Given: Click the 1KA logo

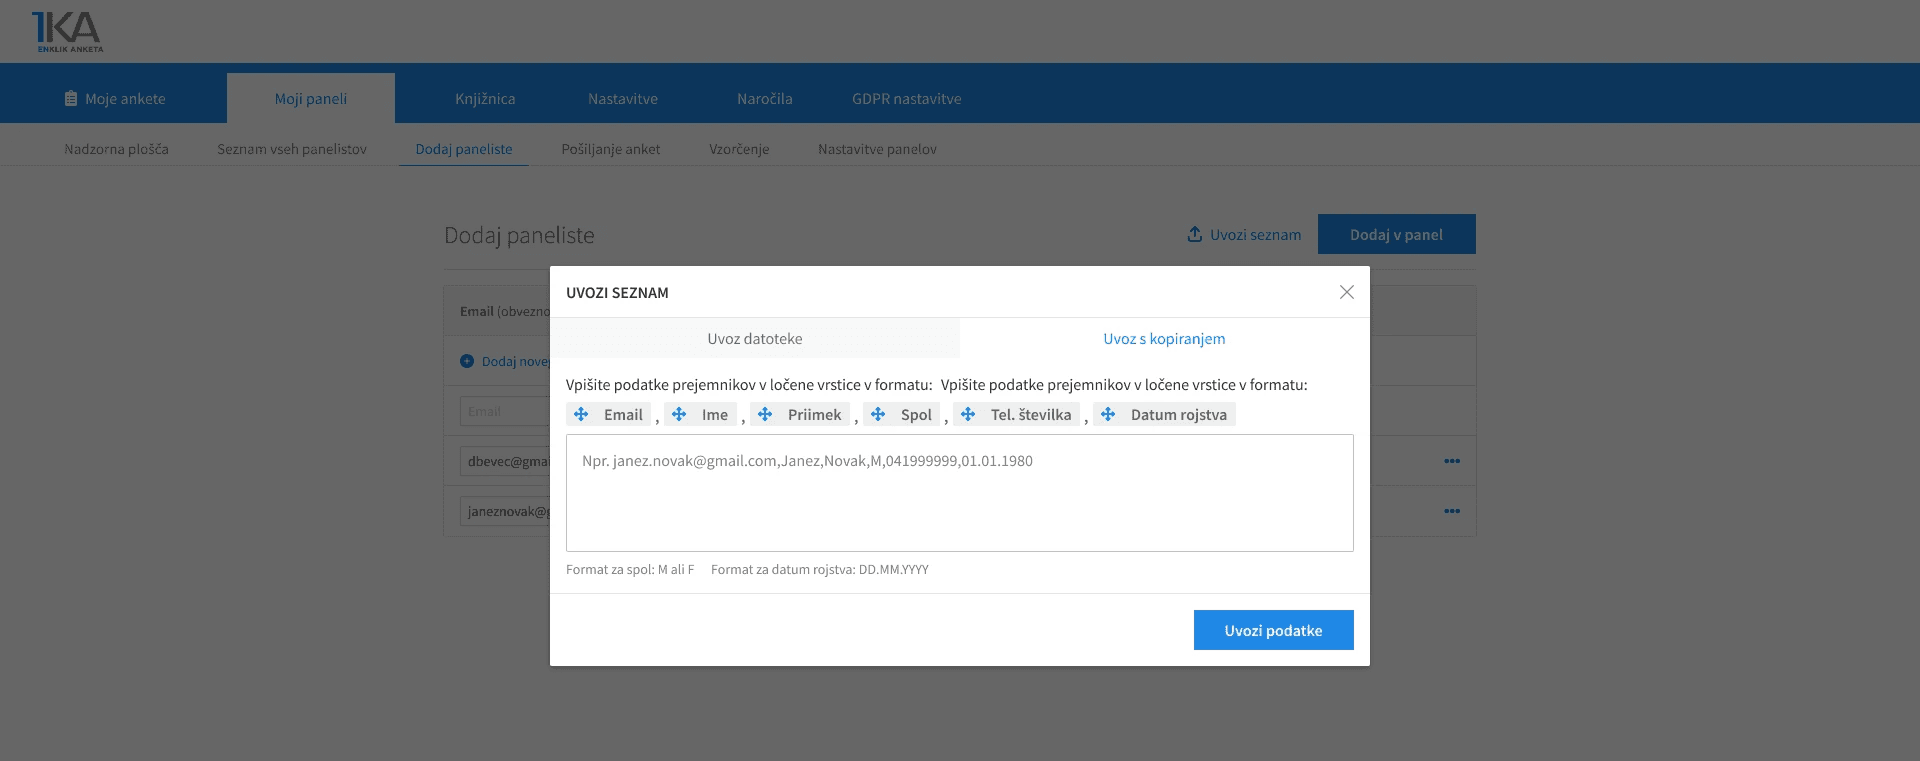Looking at the screenshot, I should pos(67,32).
